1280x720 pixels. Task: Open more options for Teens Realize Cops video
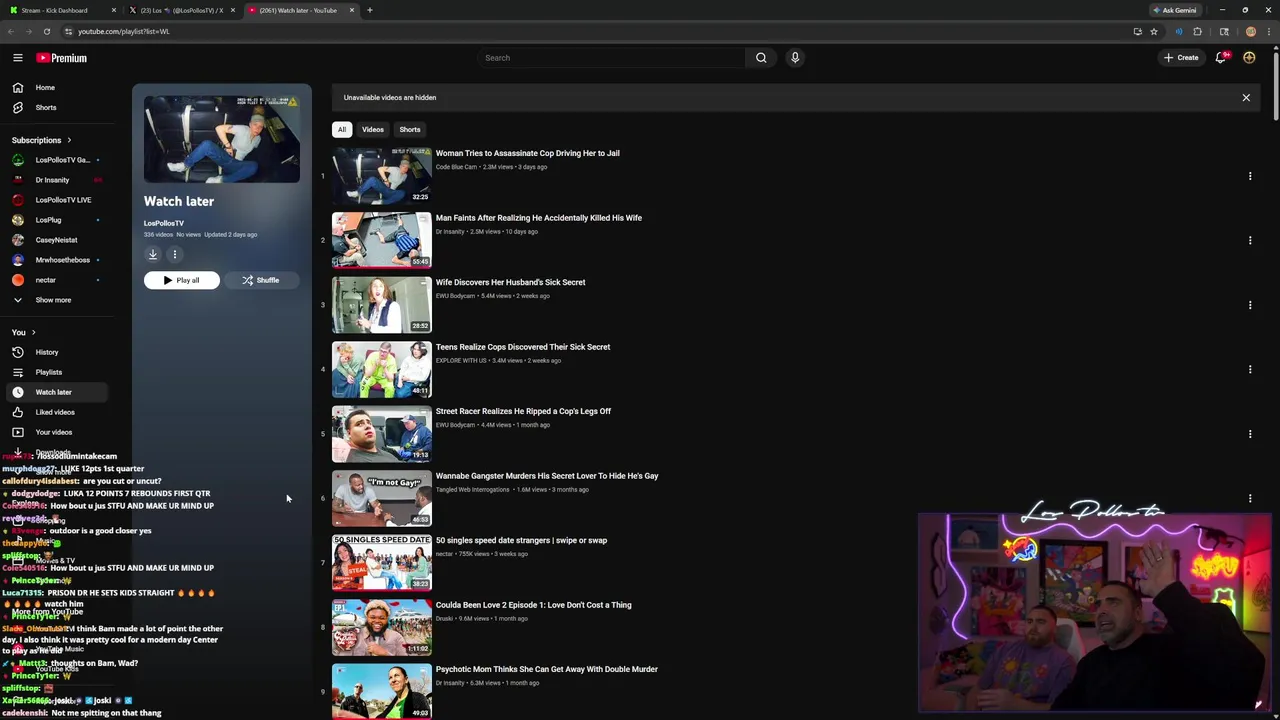pos(1249,369)
